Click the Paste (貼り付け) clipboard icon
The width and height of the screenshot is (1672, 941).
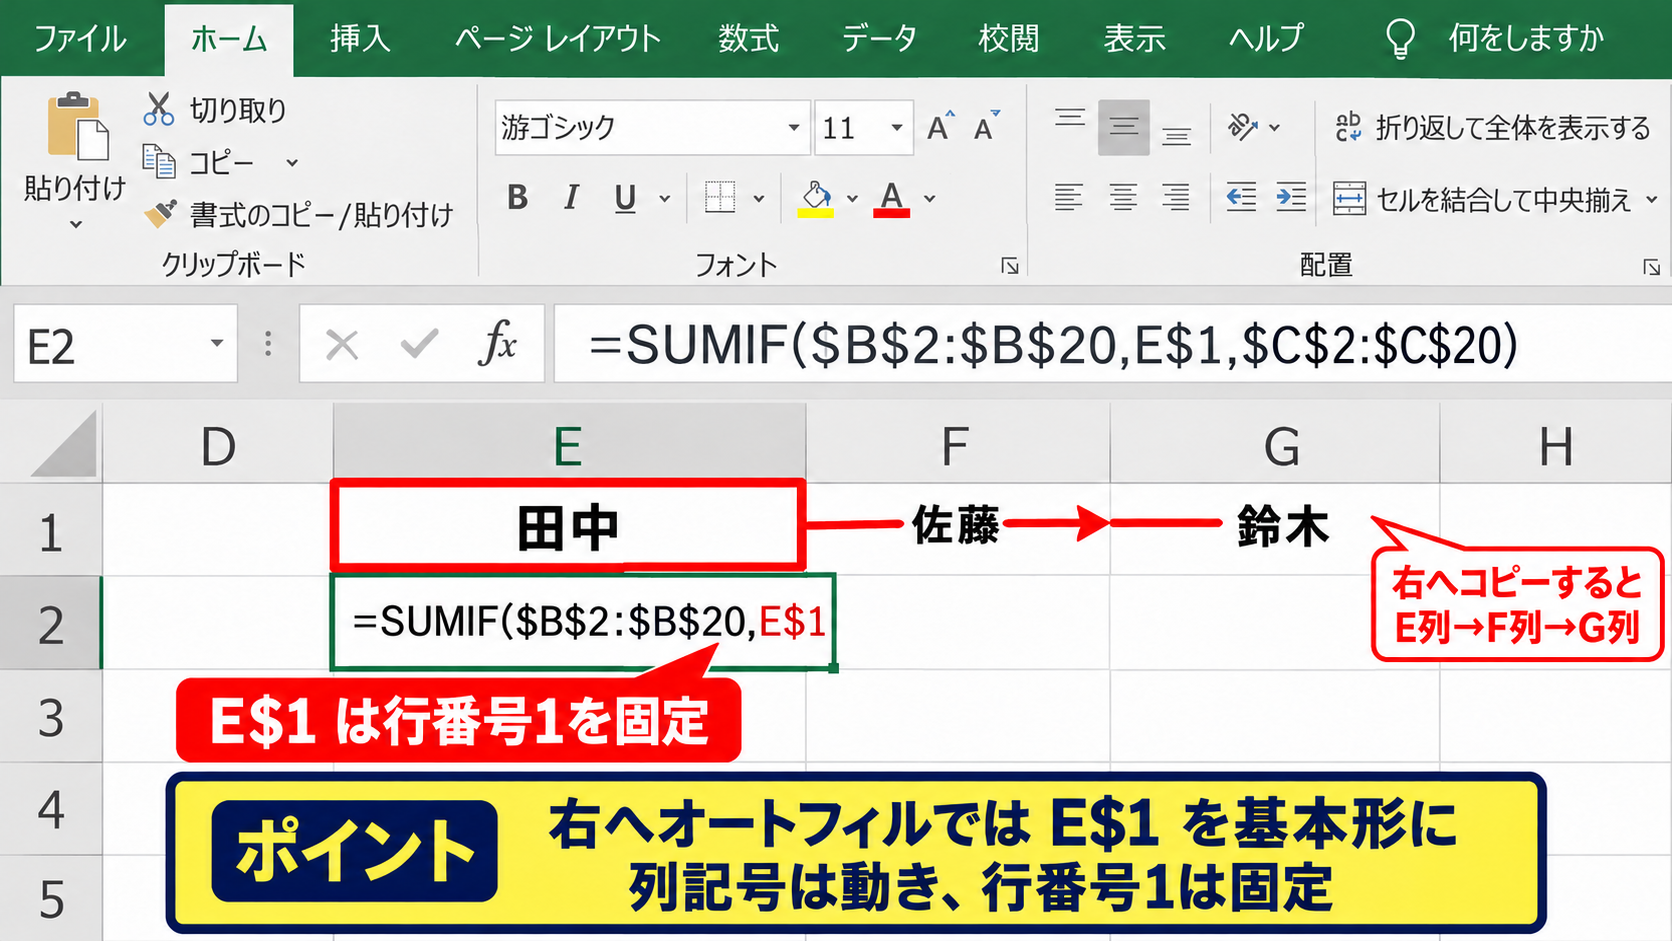click(77, 125)
